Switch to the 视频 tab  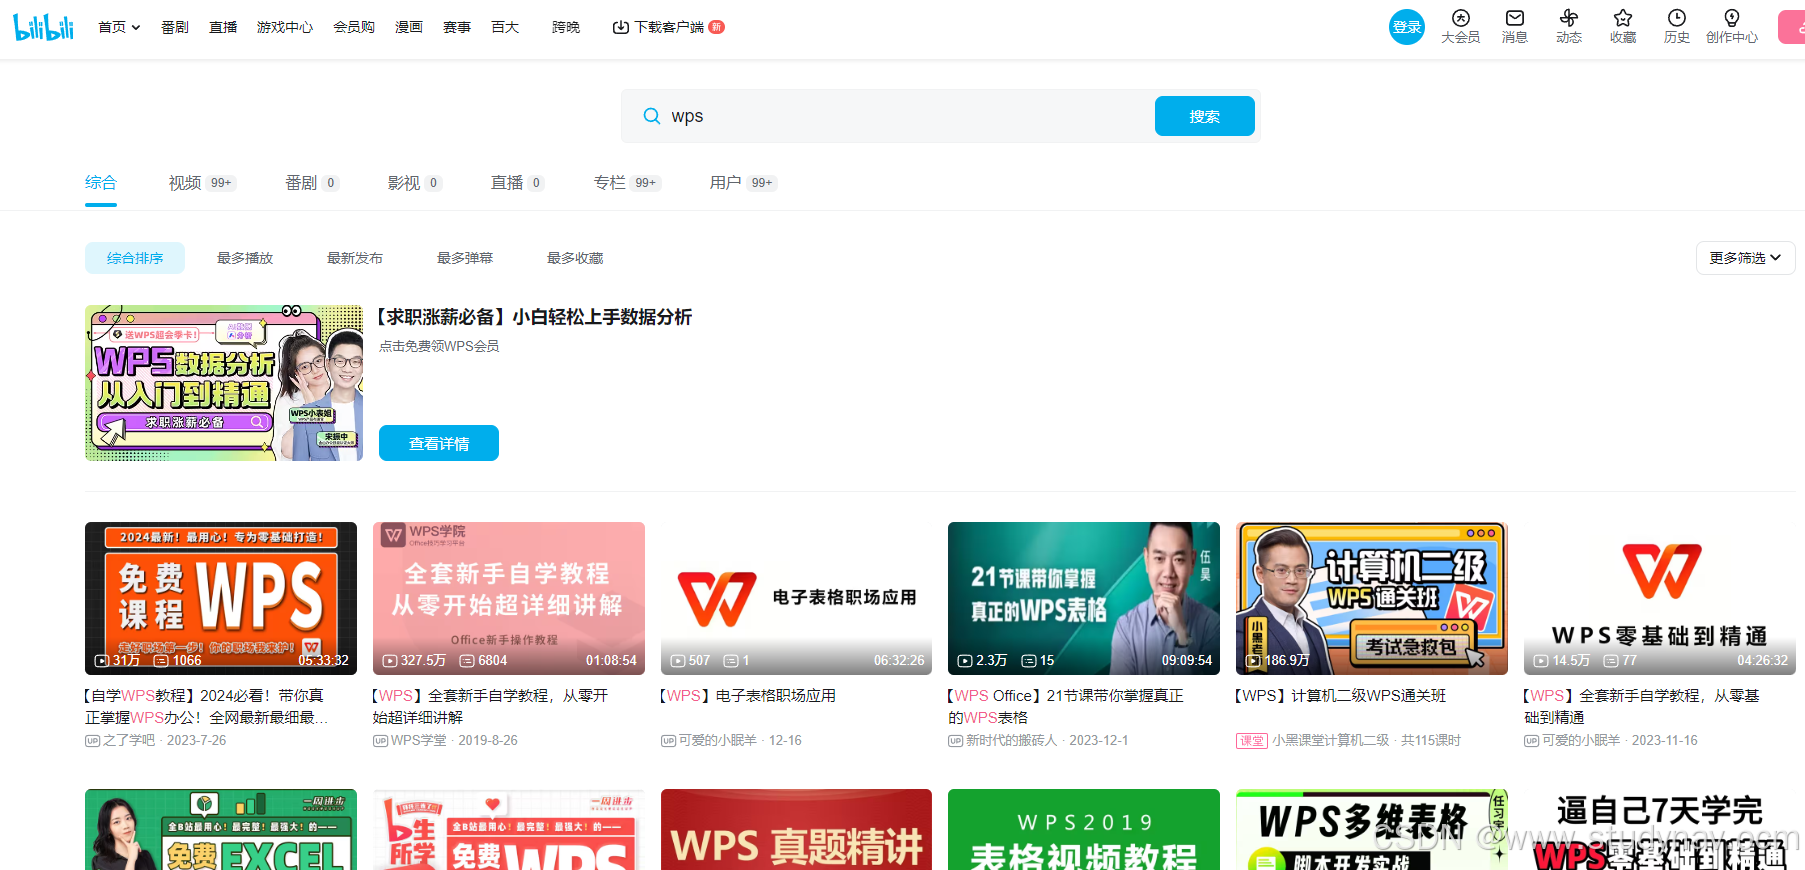[x=202, y=183]
